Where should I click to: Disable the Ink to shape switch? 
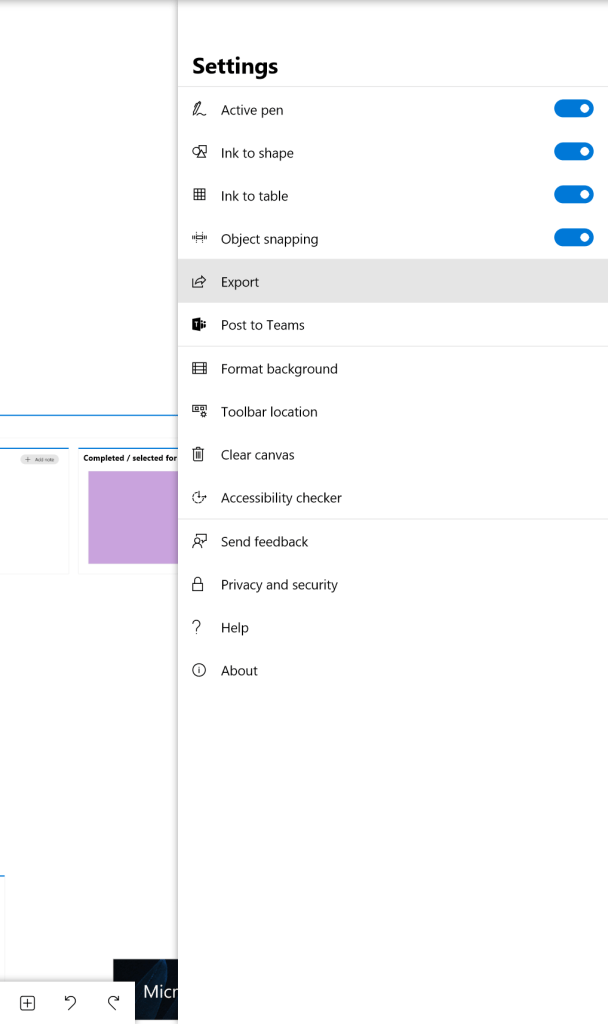573,152
